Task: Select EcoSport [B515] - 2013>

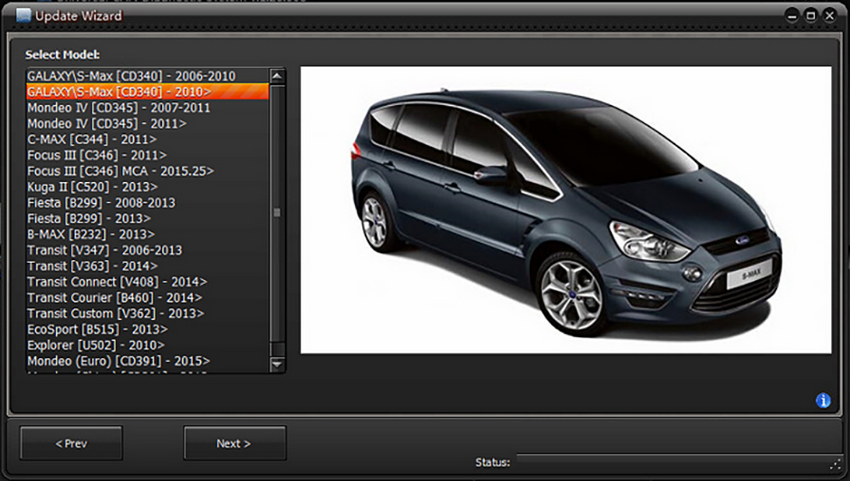Action: pyautogui.click(x=147, y=329)
